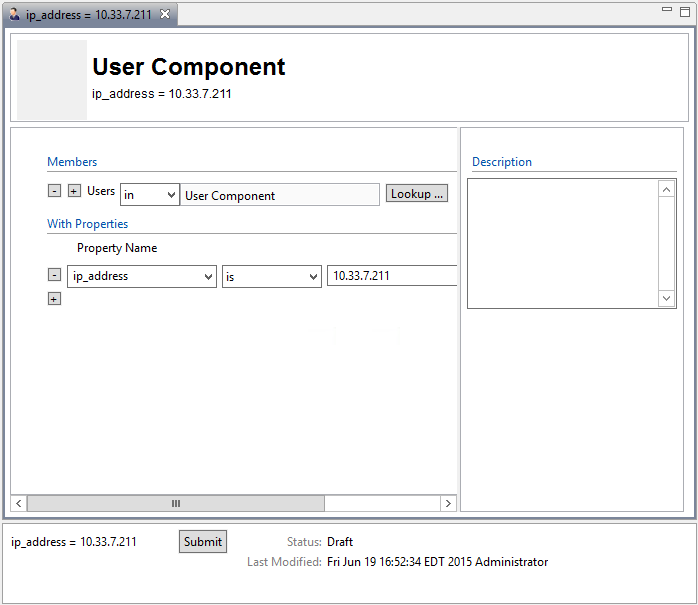The height and width of the screenshot is (605, 698).
Task: Click the User Component members field
Action: click(x=280, y=195)
